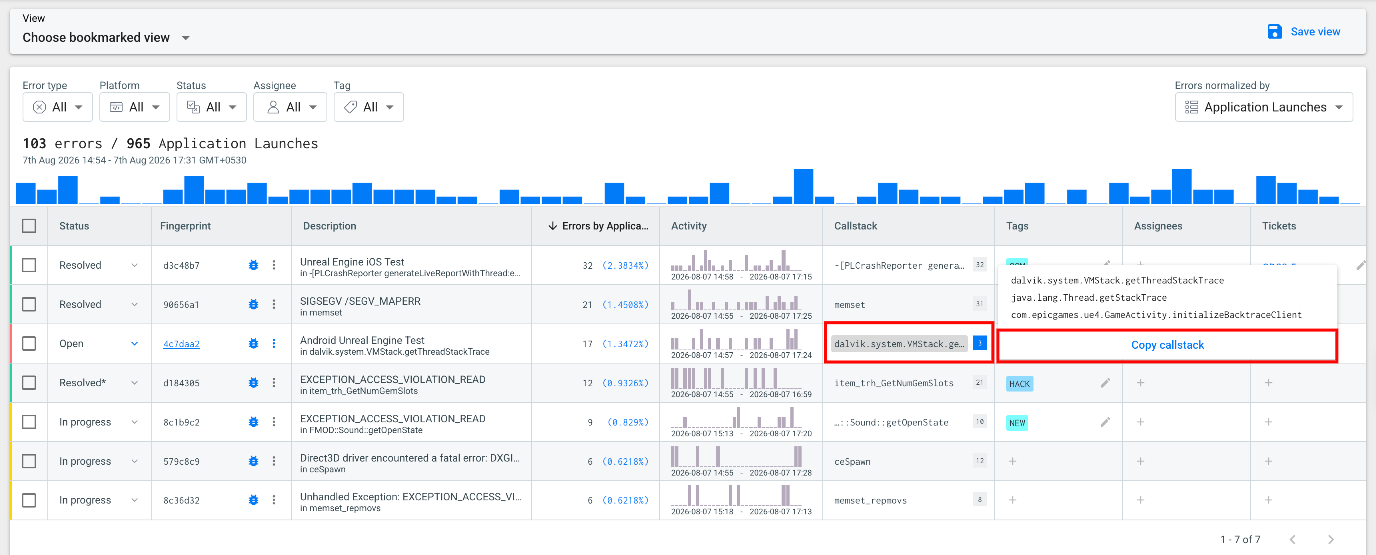The height and width of the screenshot is (555, 1376).
Task: Open three-dot menu for d3c48b7
Action: (x=274, y=265)
